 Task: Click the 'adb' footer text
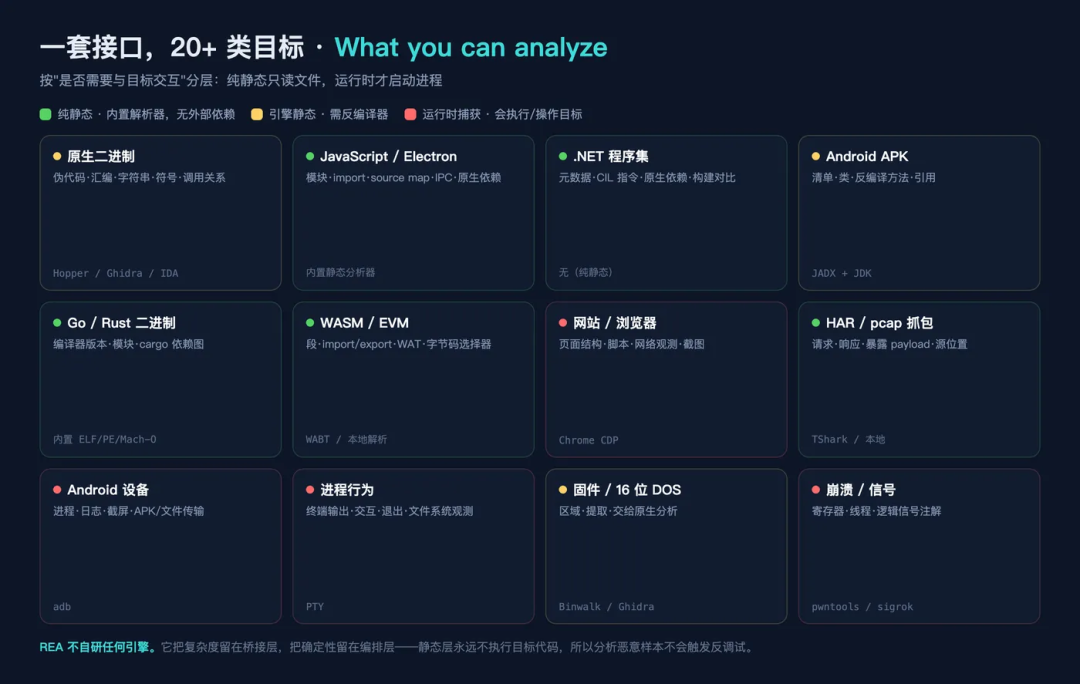(x=62, y=607)
